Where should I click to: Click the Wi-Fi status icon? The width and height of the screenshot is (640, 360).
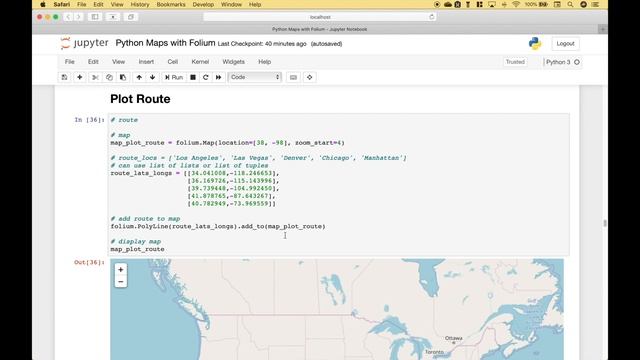click(516, 4)
